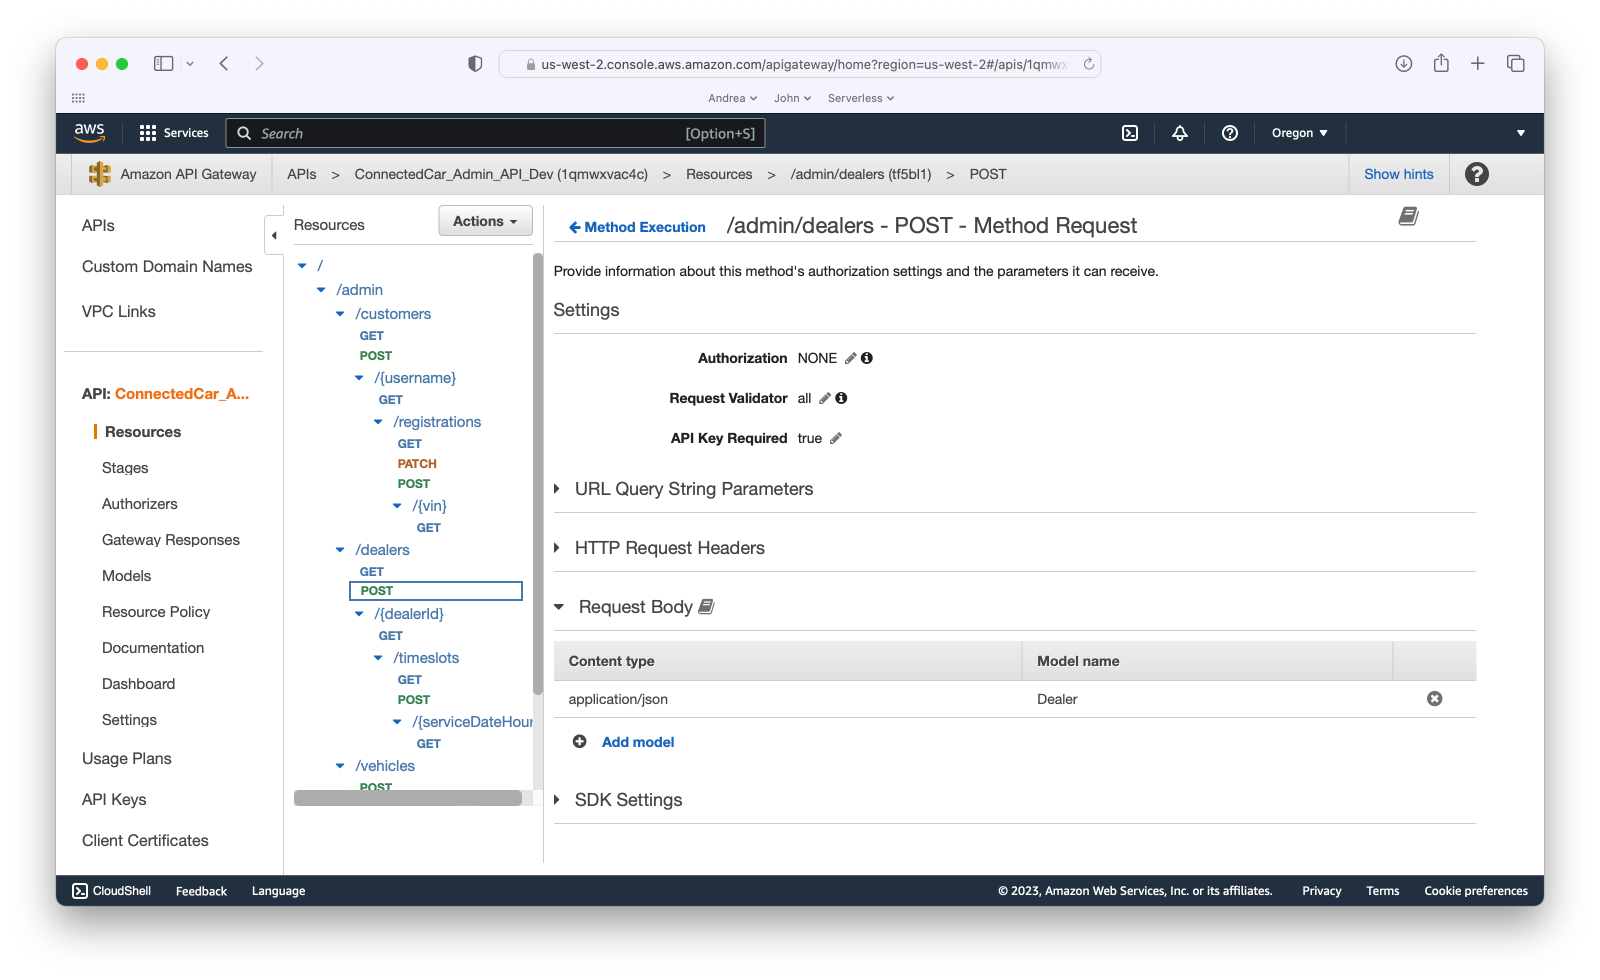Select the /{vin} resource
The width and height of the screenshot is (1600, 980).
[430, 506]
